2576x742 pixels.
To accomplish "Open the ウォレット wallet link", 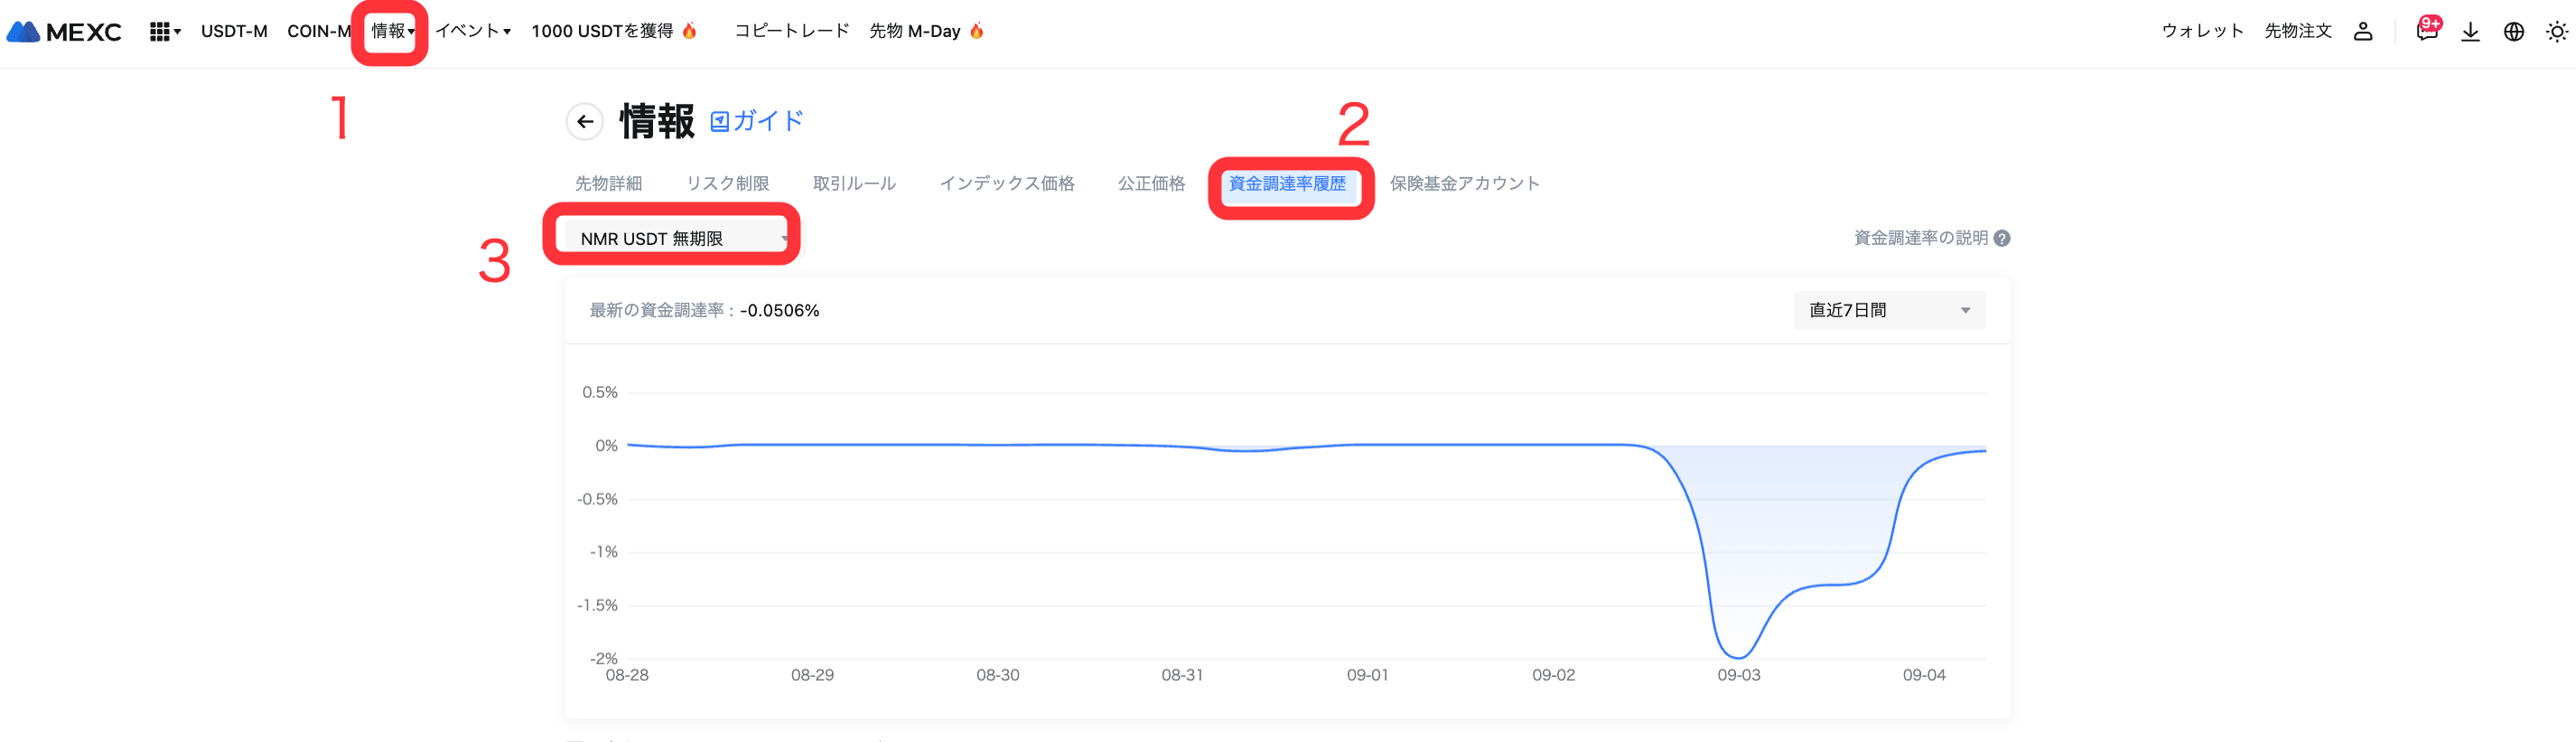I will 2202,31.
